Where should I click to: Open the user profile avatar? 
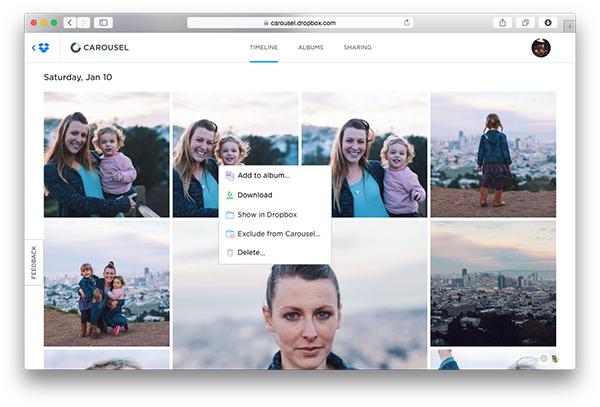541,48
